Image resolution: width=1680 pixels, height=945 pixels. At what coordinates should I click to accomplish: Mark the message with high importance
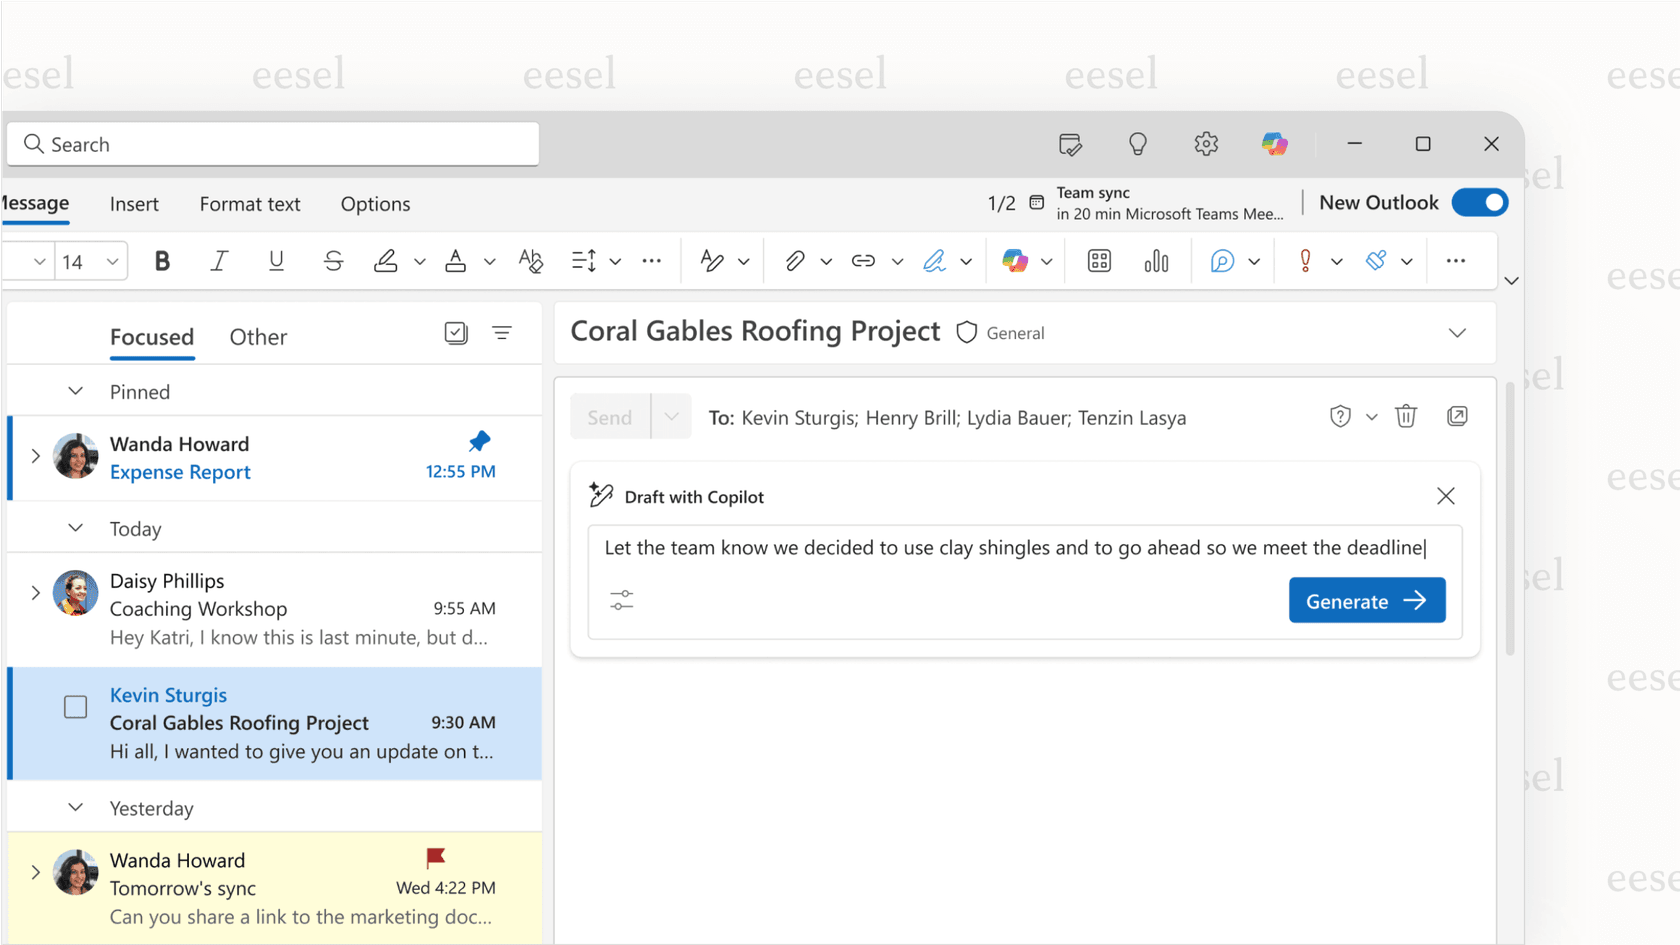tap(1304, 261)
